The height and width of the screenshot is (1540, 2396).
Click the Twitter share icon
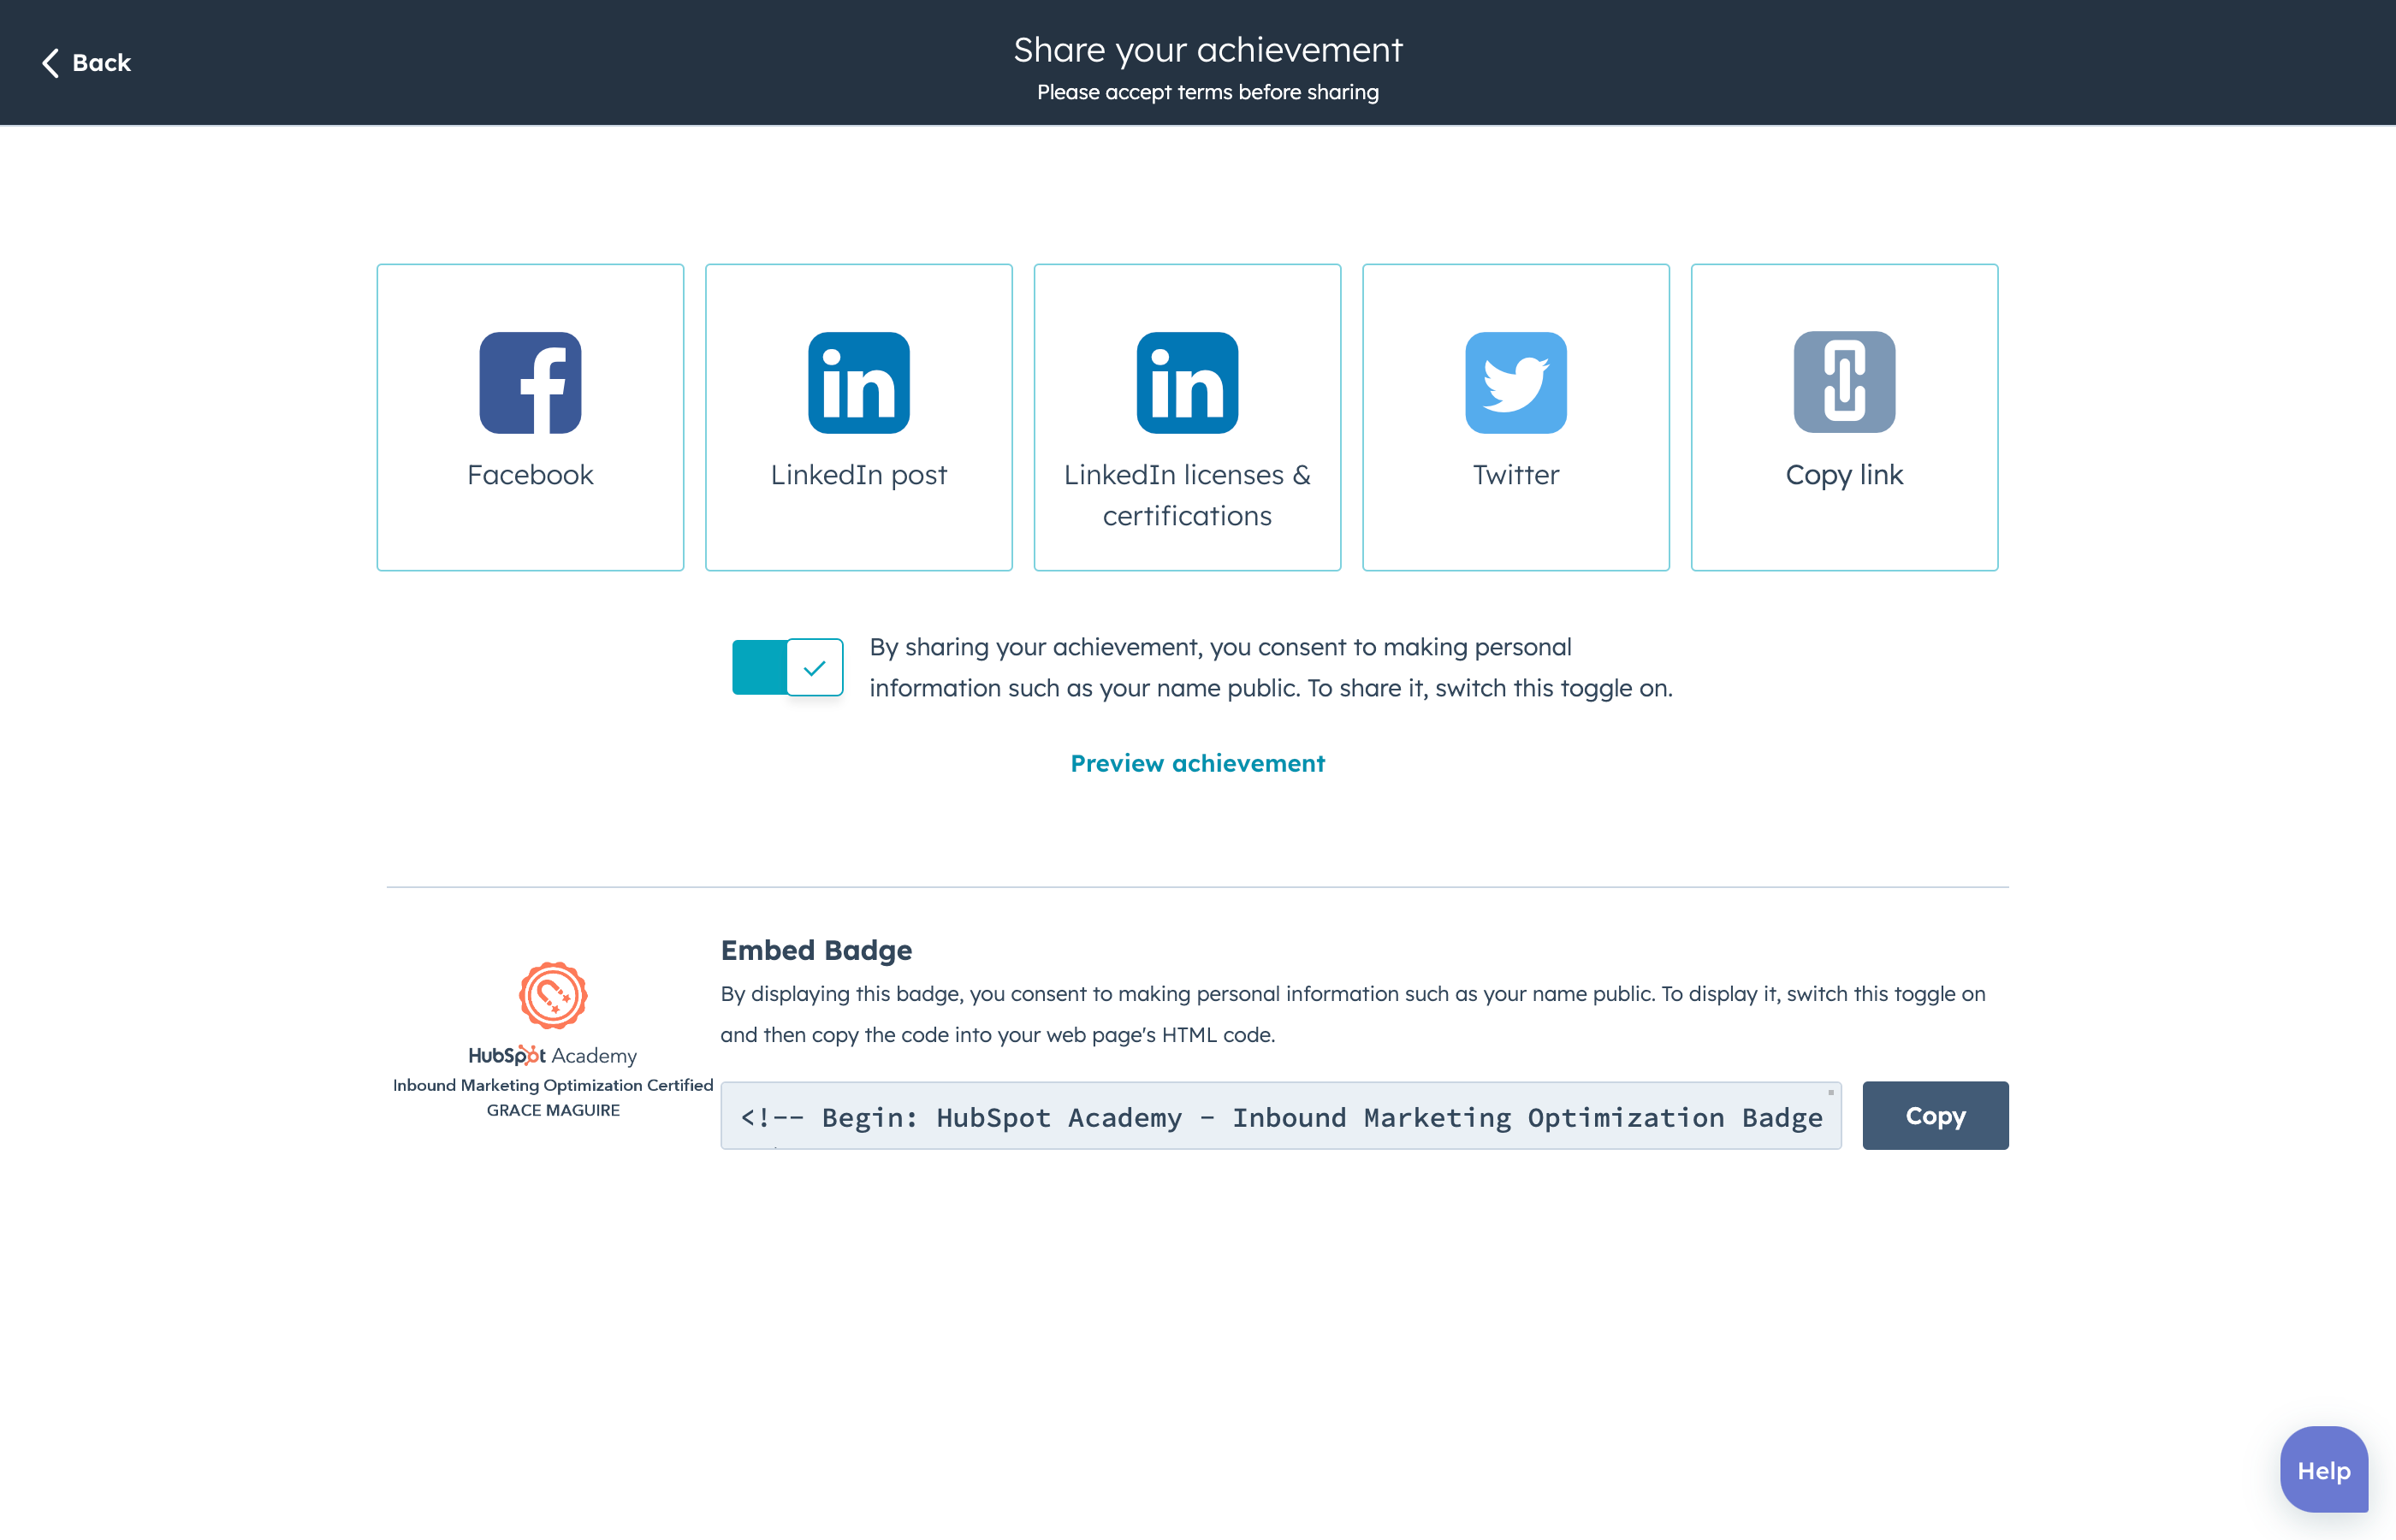[1515, 382]
